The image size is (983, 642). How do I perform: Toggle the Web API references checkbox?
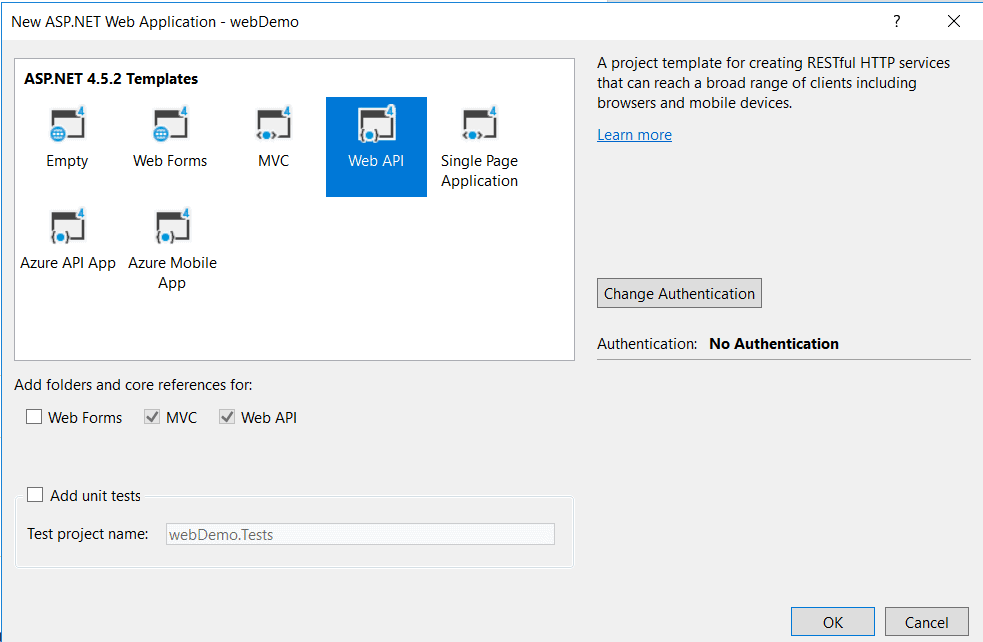tap(227, 417)
